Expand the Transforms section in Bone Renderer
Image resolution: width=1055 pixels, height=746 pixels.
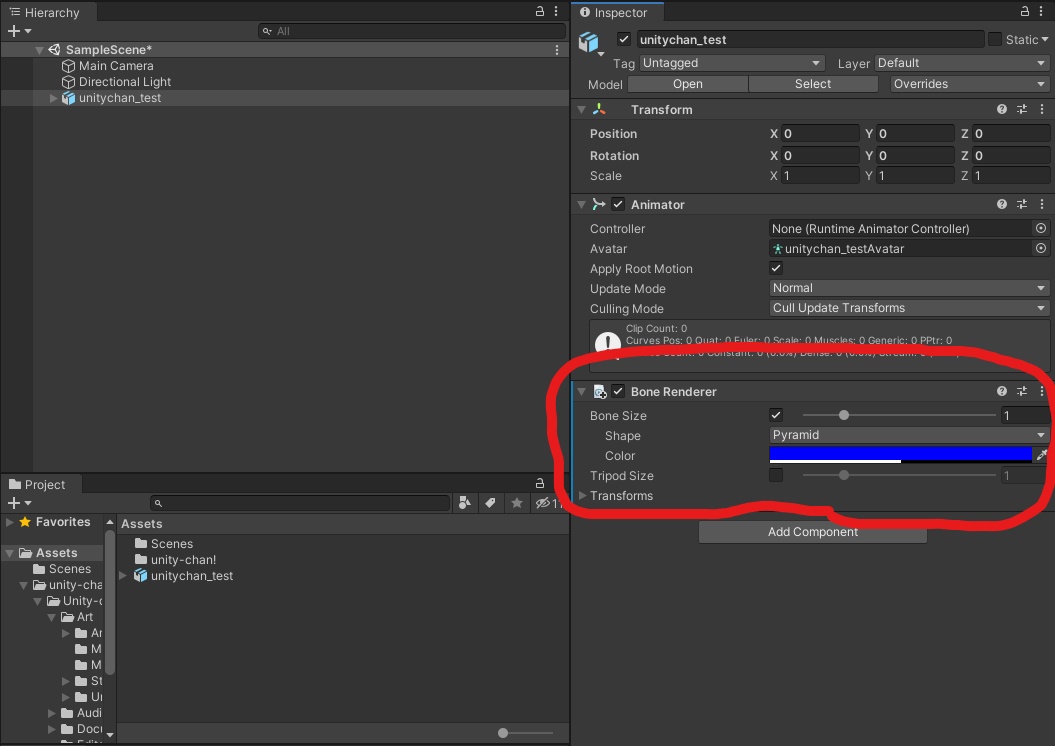[x=582, y=495]
